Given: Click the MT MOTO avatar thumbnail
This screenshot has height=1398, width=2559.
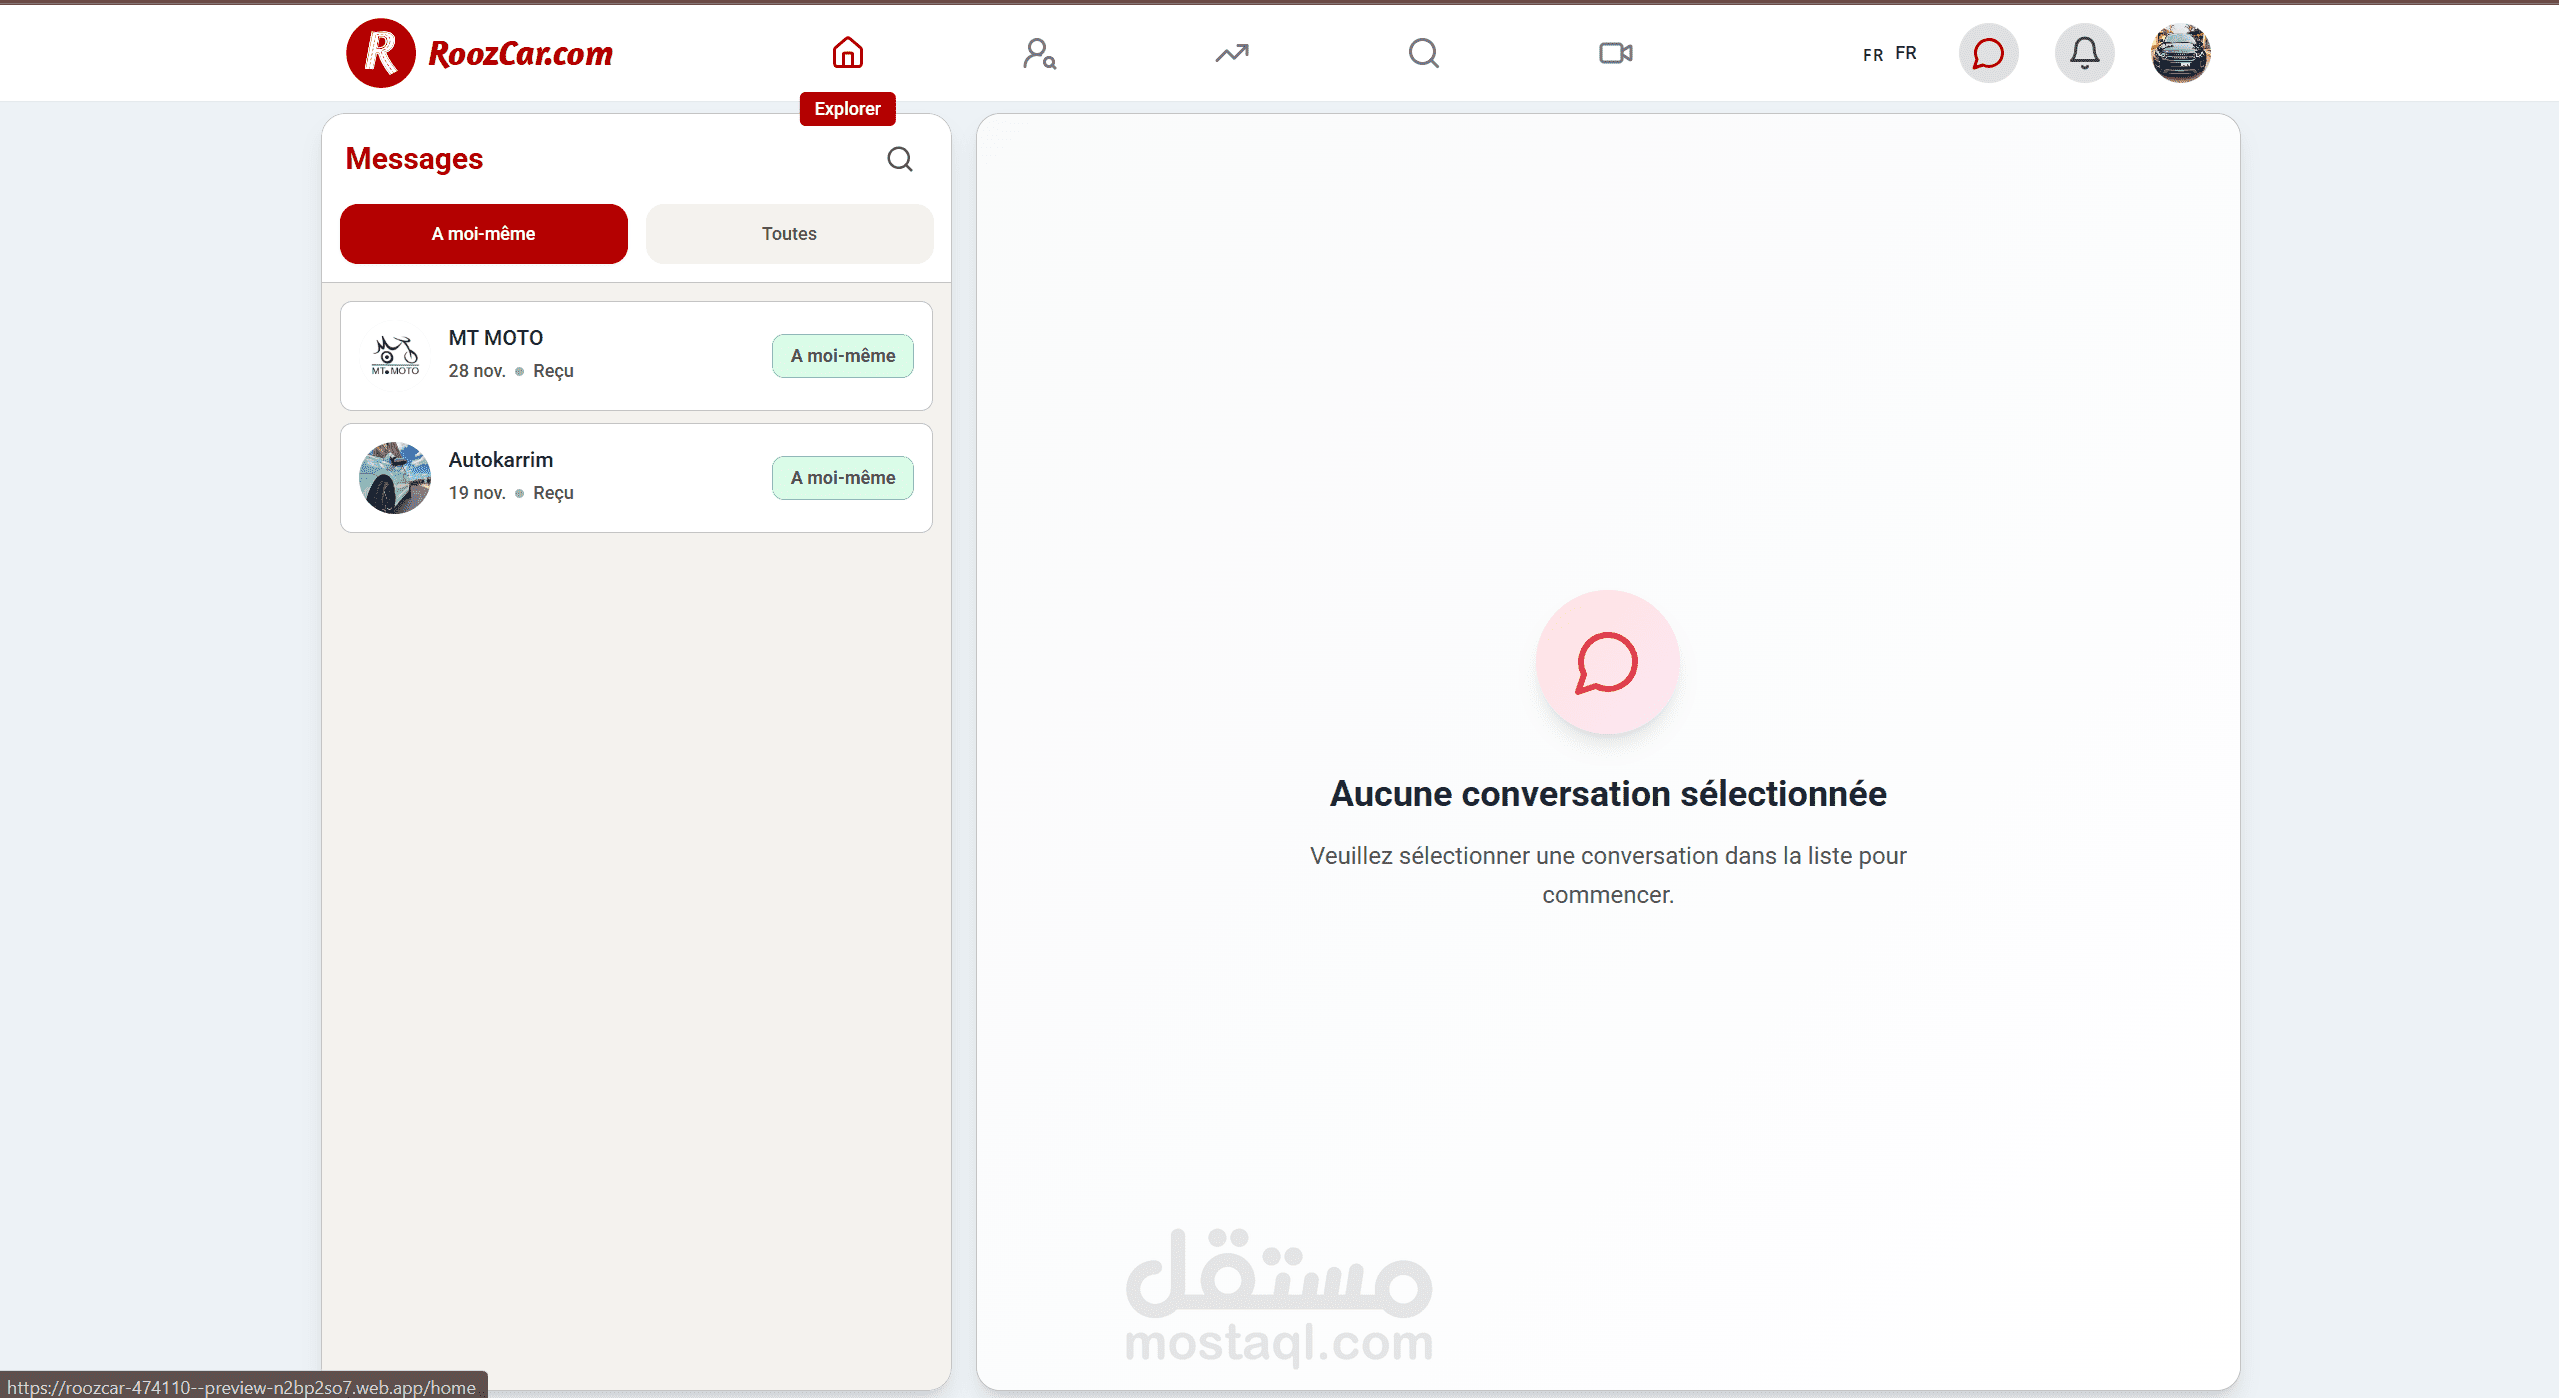Looking at the screenshot, I should click(395, 356).
